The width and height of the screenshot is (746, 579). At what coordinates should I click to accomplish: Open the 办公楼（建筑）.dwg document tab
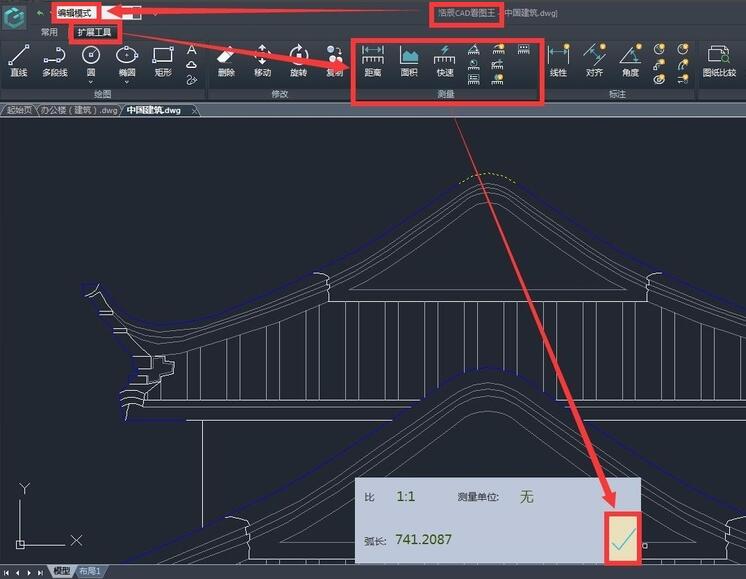point(79,110)
